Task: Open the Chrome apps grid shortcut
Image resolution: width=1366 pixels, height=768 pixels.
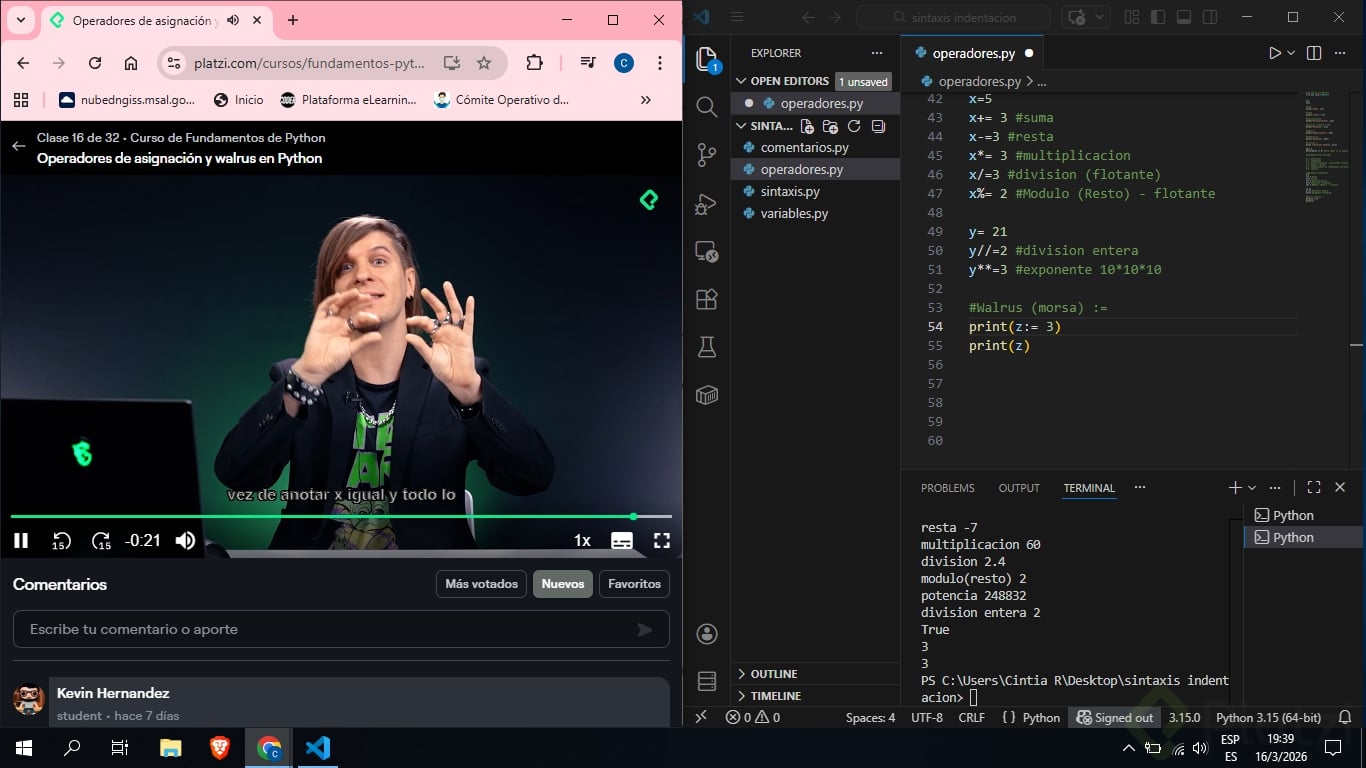Action: tap(21, 100)
